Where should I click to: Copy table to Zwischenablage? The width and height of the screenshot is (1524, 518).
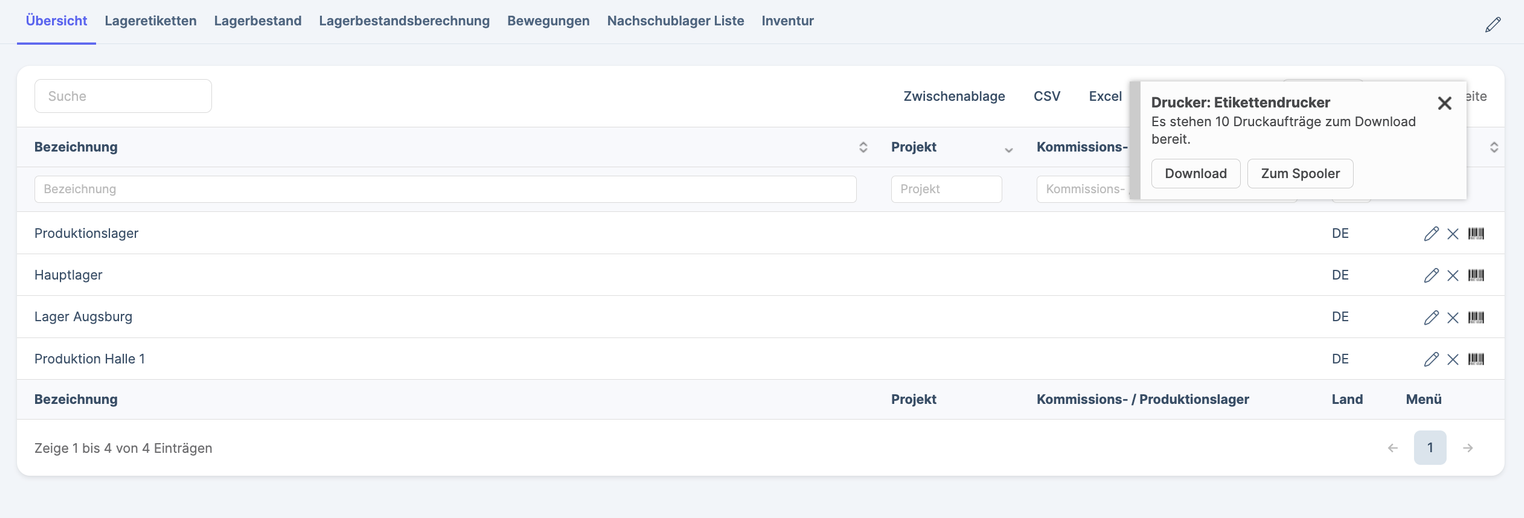[x=954, y=96]
